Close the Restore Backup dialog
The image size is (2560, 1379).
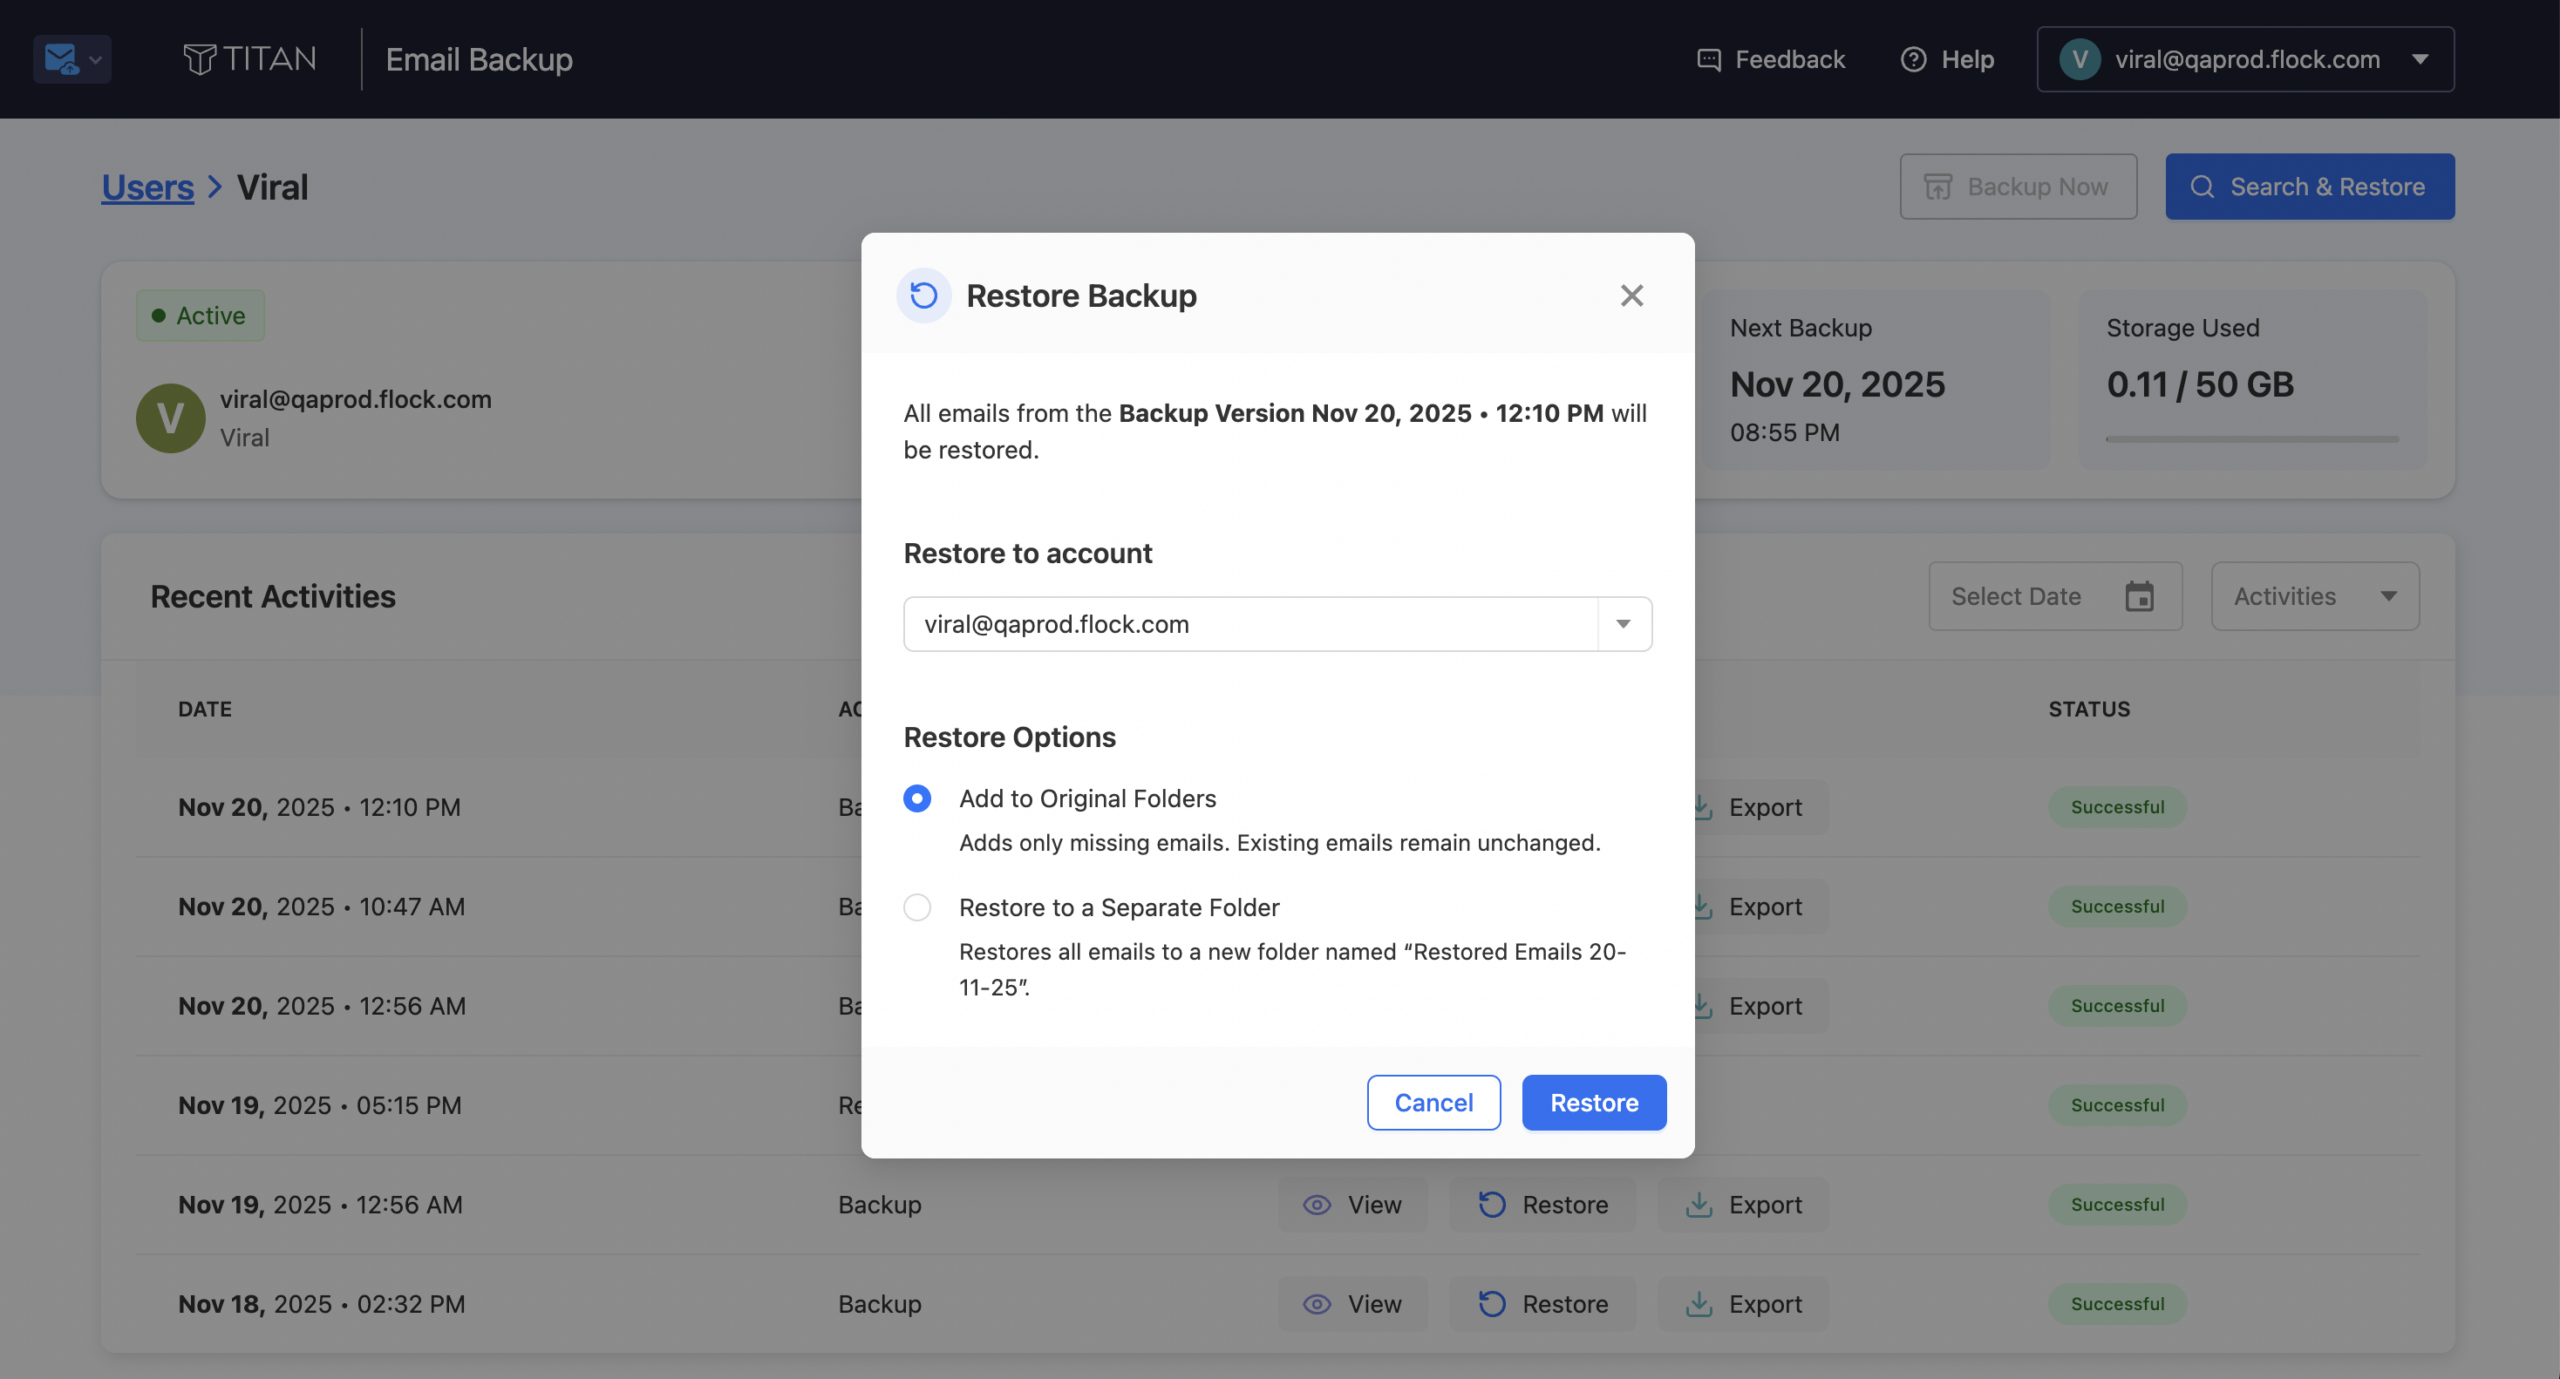[1631, 295]
